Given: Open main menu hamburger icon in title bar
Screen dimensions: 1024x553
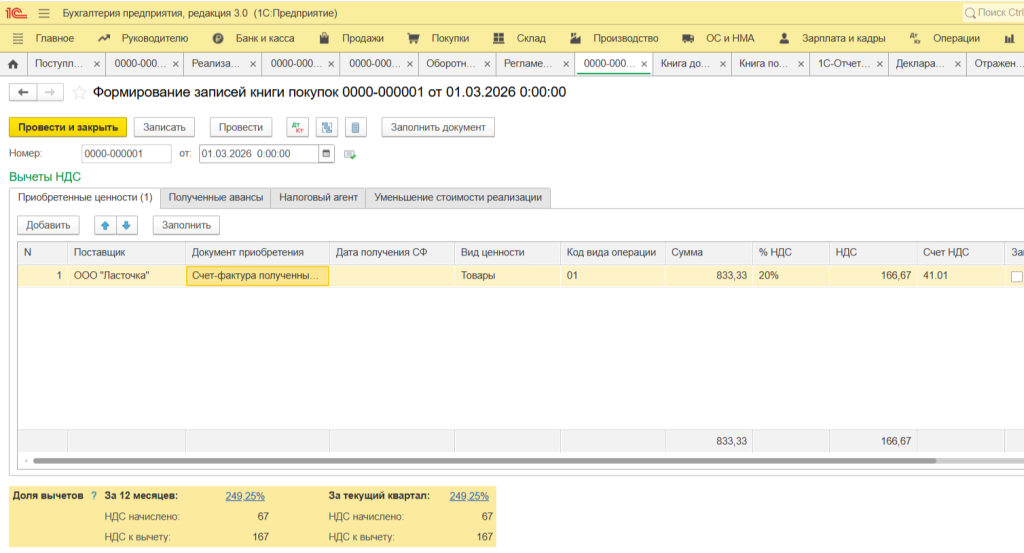Looking at the screenshot, I should [43, 13].
